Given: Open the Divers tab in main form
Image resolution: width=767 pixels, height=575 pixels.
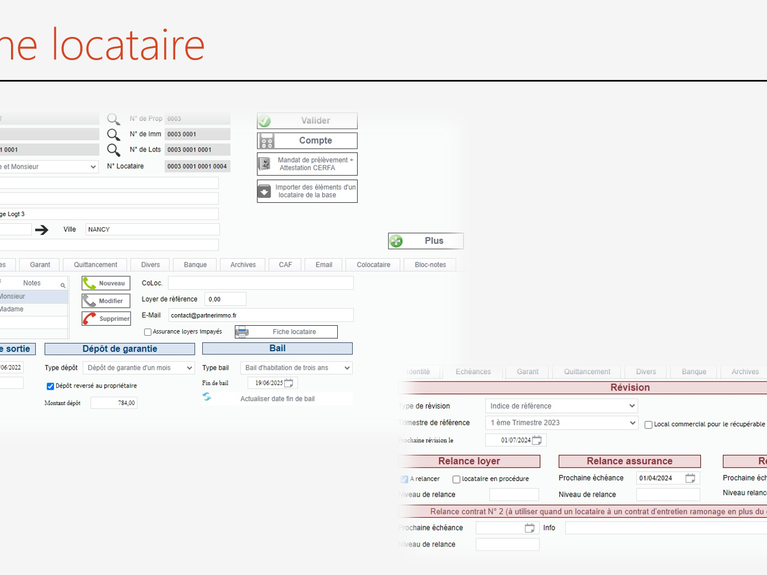Looking at the screenshot, I should coord(150,265).
